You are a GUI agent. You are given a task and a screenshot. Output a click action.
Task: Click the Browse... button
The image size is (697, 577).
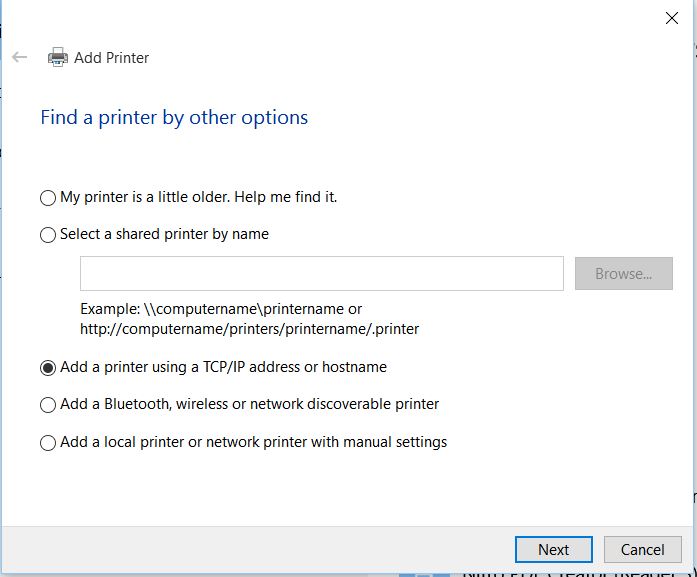point(624,273)
